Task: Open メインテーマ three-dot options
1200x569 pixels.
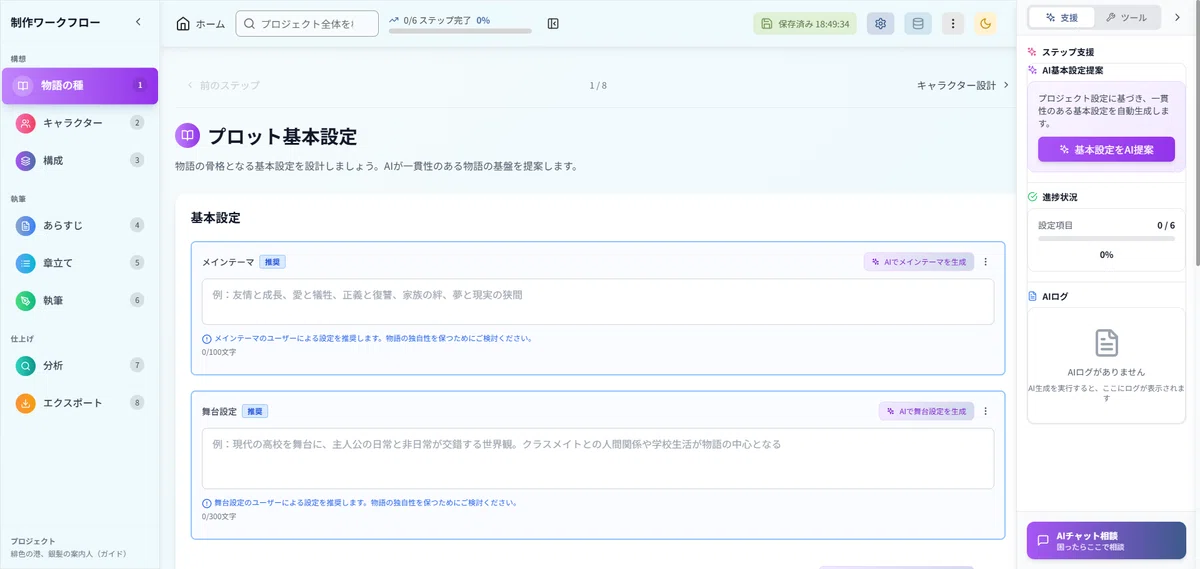Action: pyautogui.click(x=986, y=262)
